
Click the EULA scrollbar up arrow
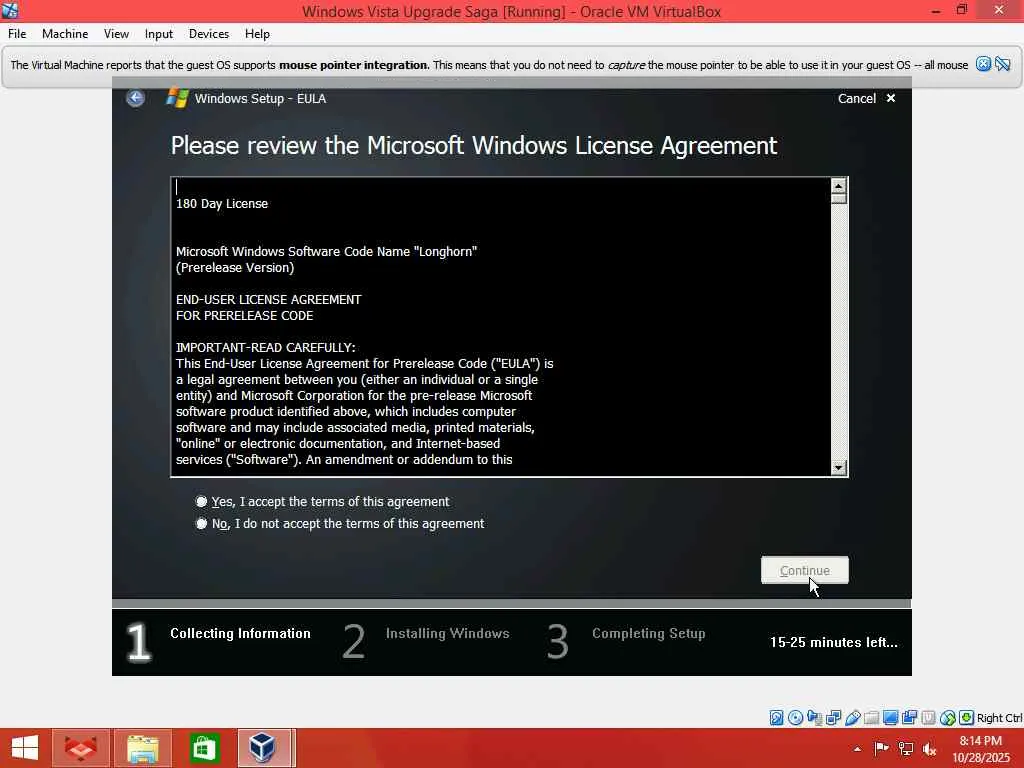pos(839,185)
